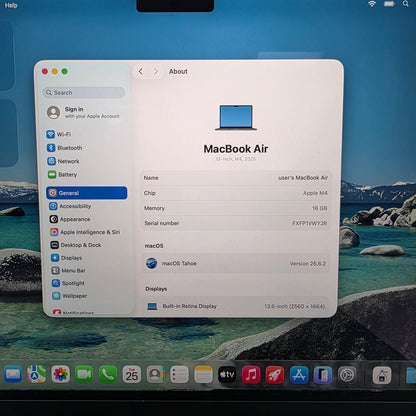This screenshot has width=416, height=416.
Task: Click the macOS Tahoe icon
Action: coord(152,263)
